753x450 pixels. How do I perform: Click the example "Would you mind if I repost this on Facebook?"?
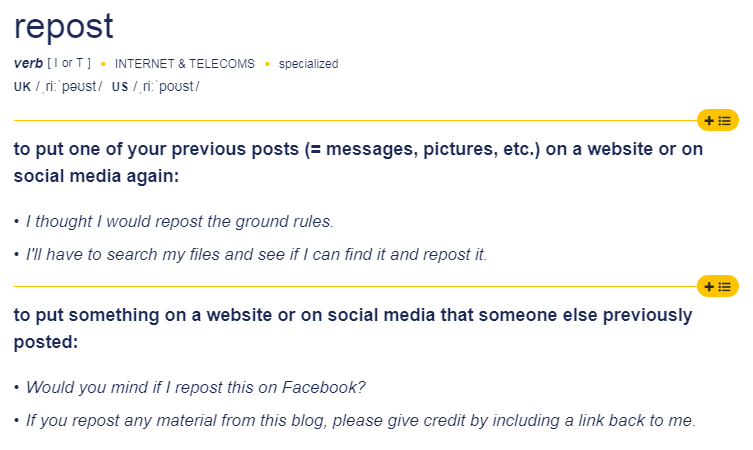pos(195,387)
